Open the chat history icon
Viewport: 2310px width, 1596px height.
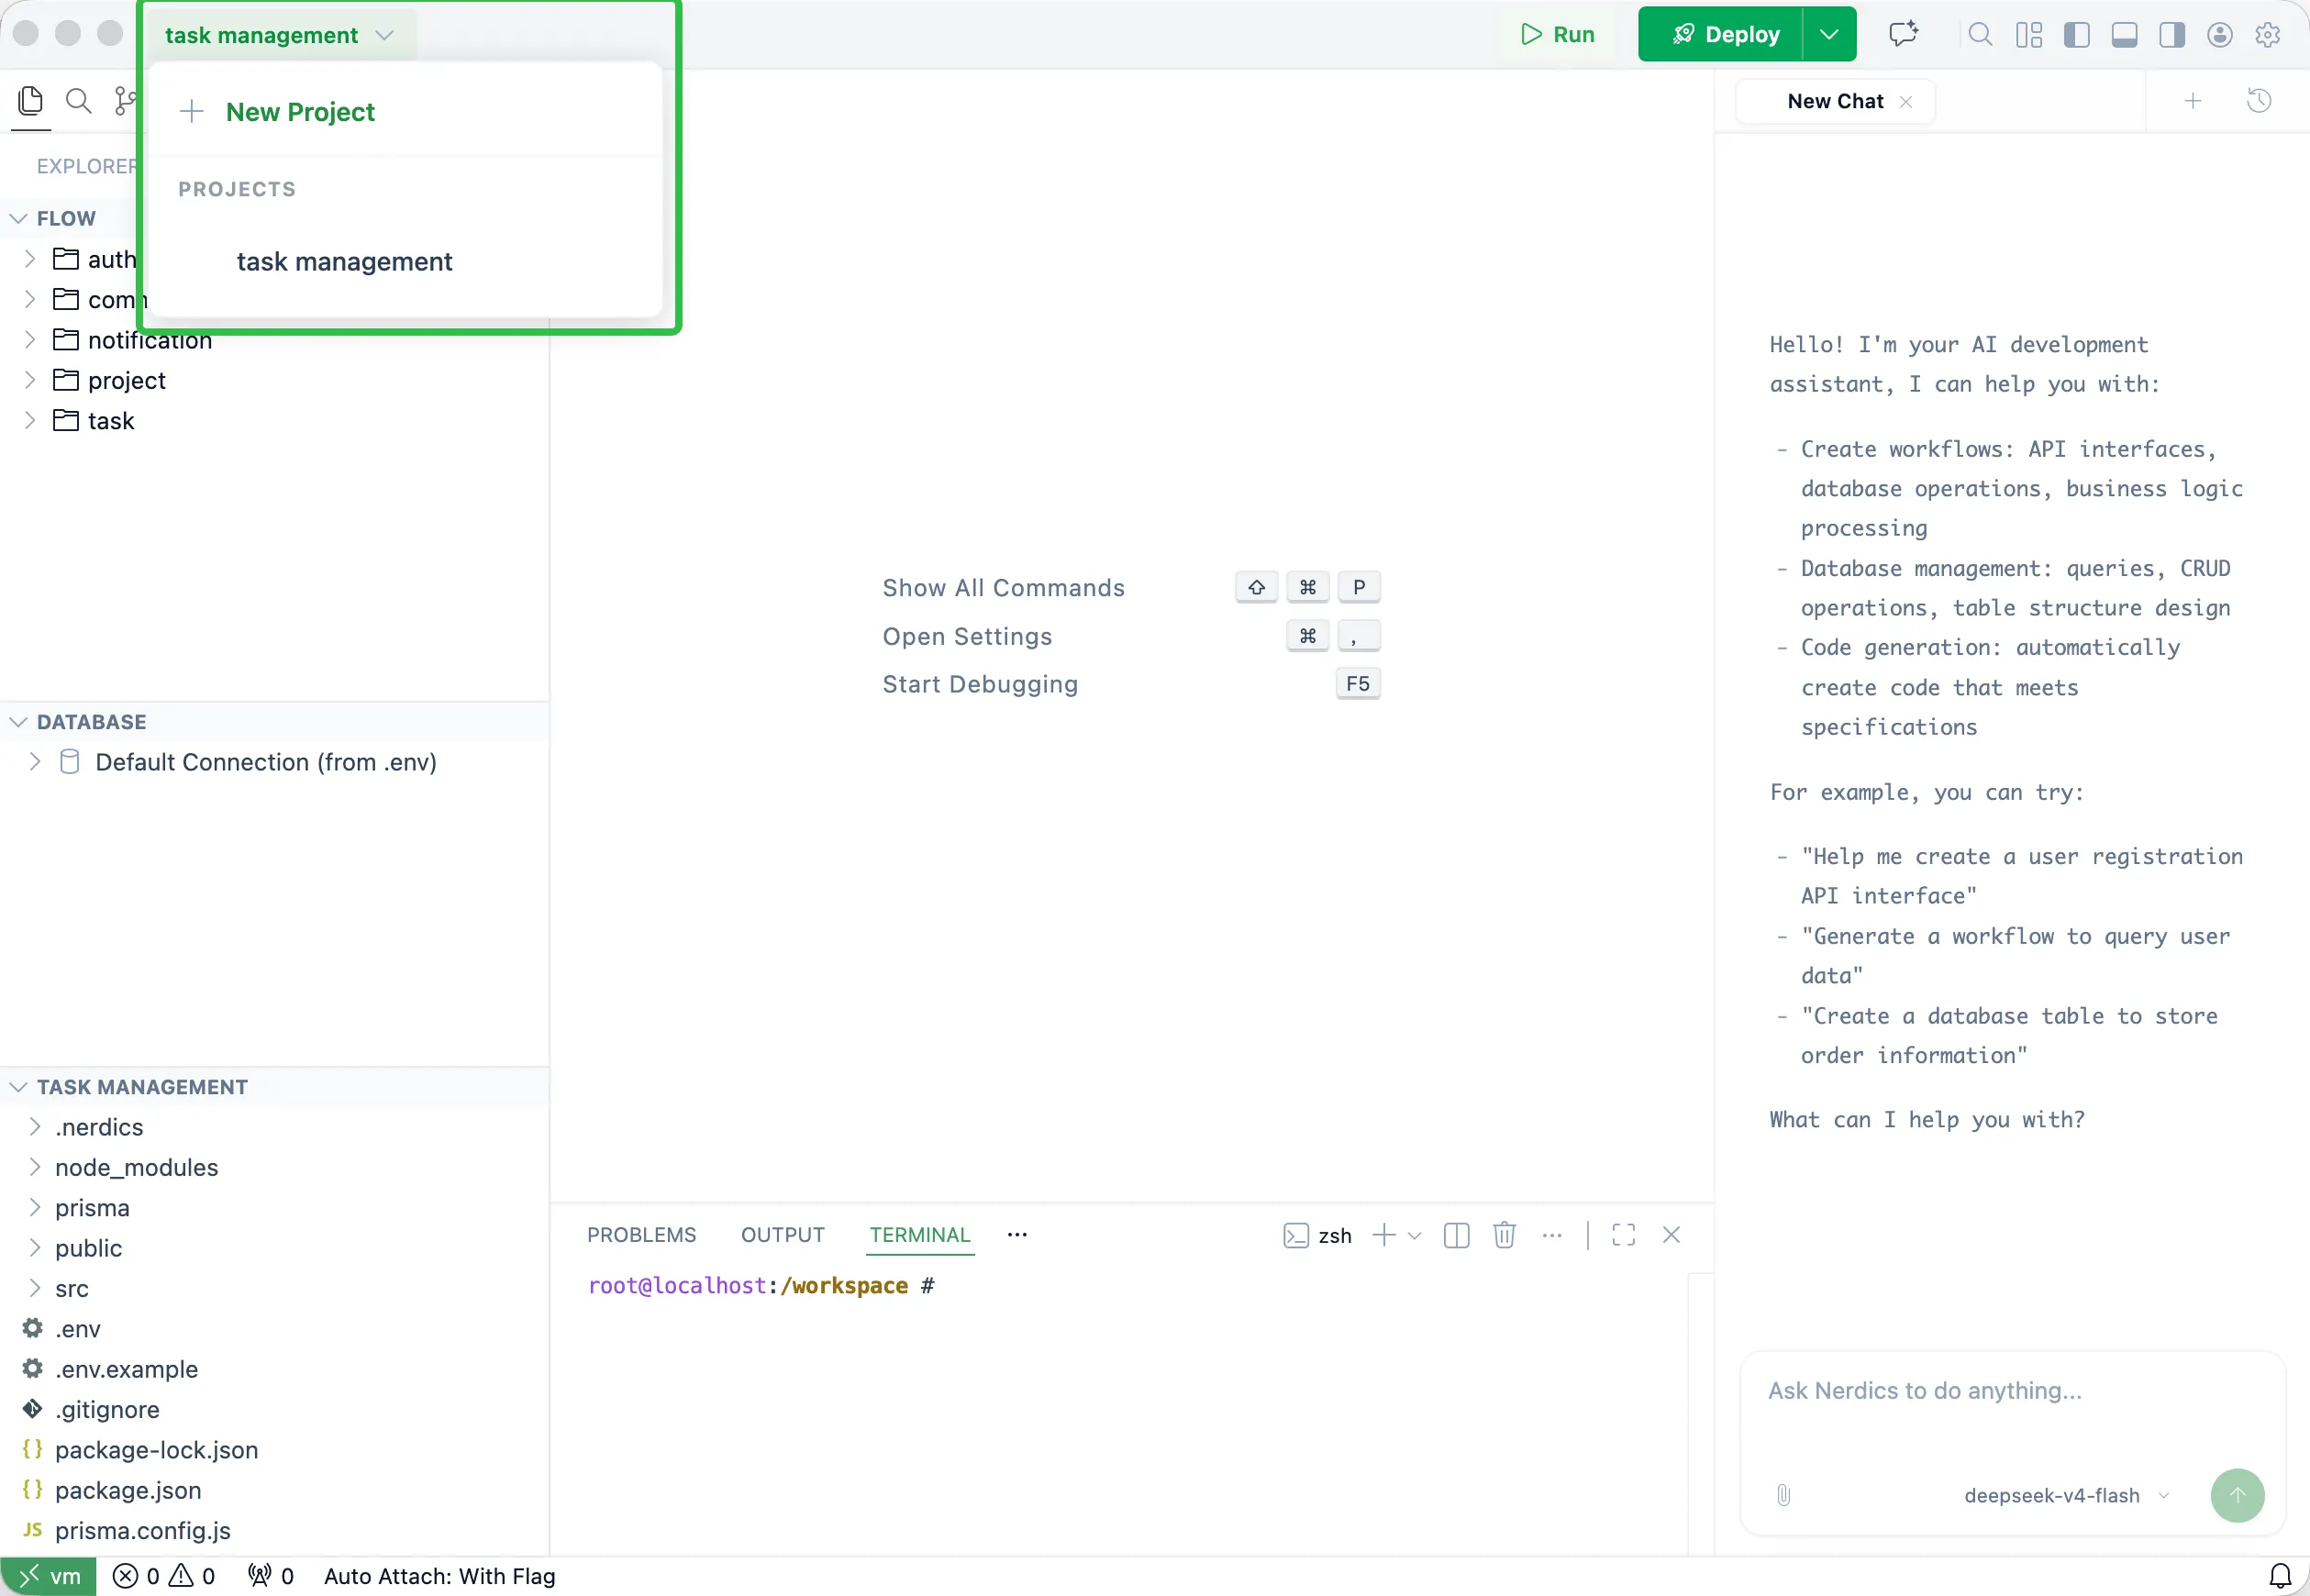pos(2259,100)
